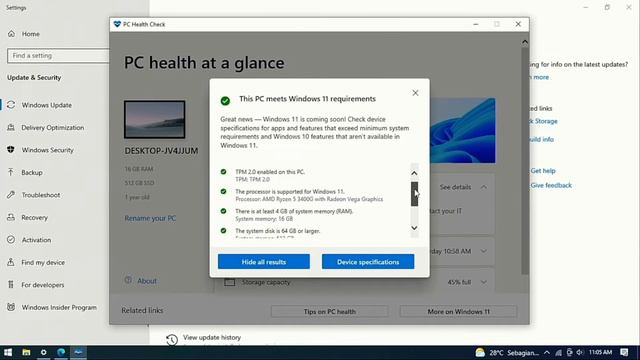640x360 pixels.
Task: Click the Windows 11 bloom image
Action: pos(462,131)
